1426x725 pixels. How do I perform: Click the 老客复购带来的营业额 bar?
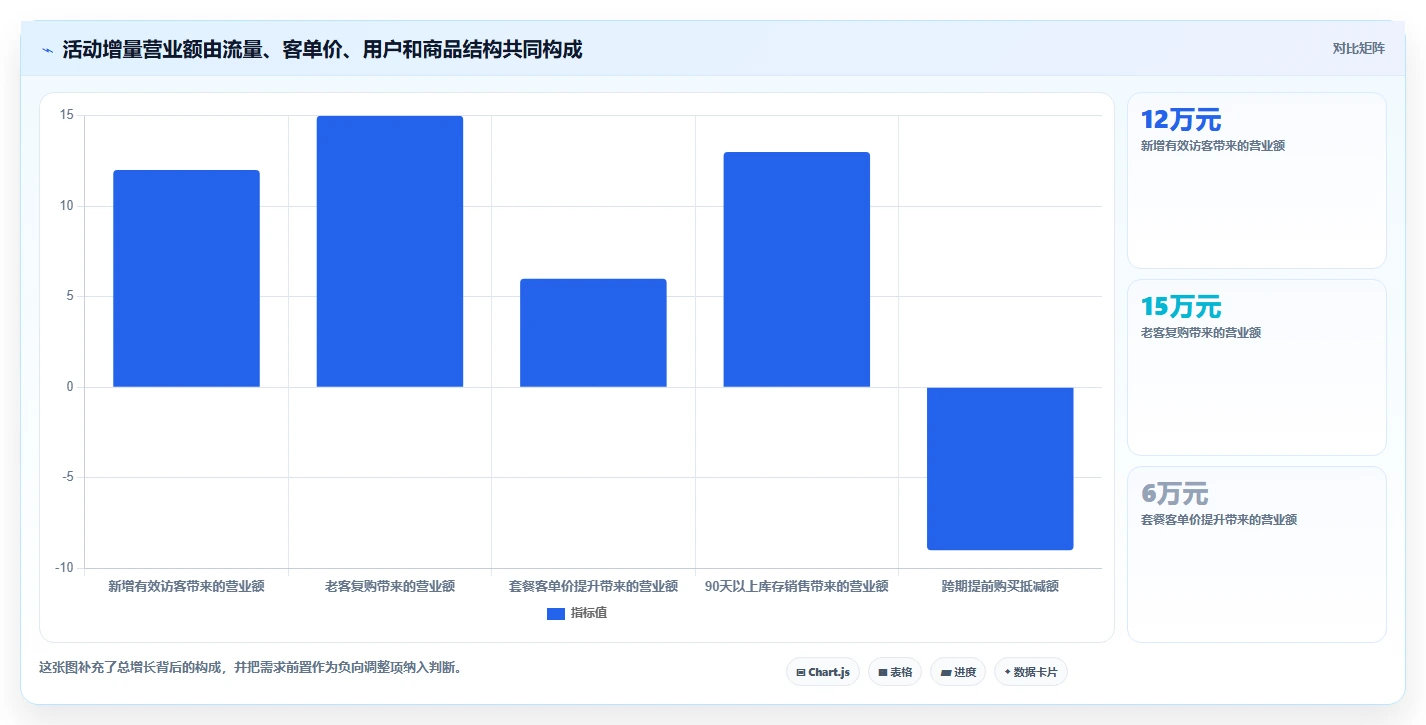(390, 251)
